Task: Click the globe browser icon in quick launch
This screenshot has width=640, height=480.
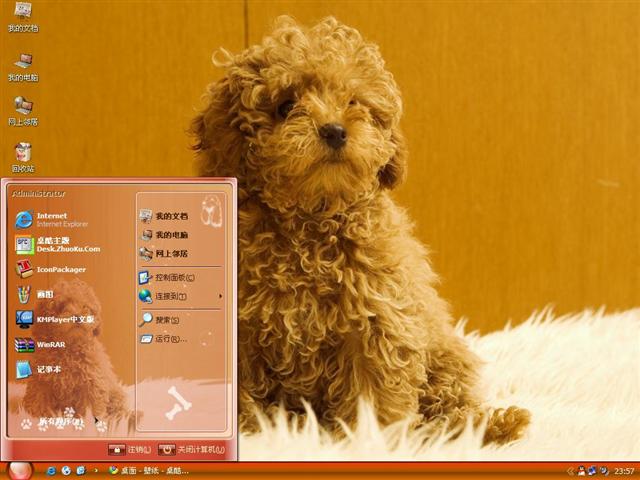Action: [x=66, y=471]
